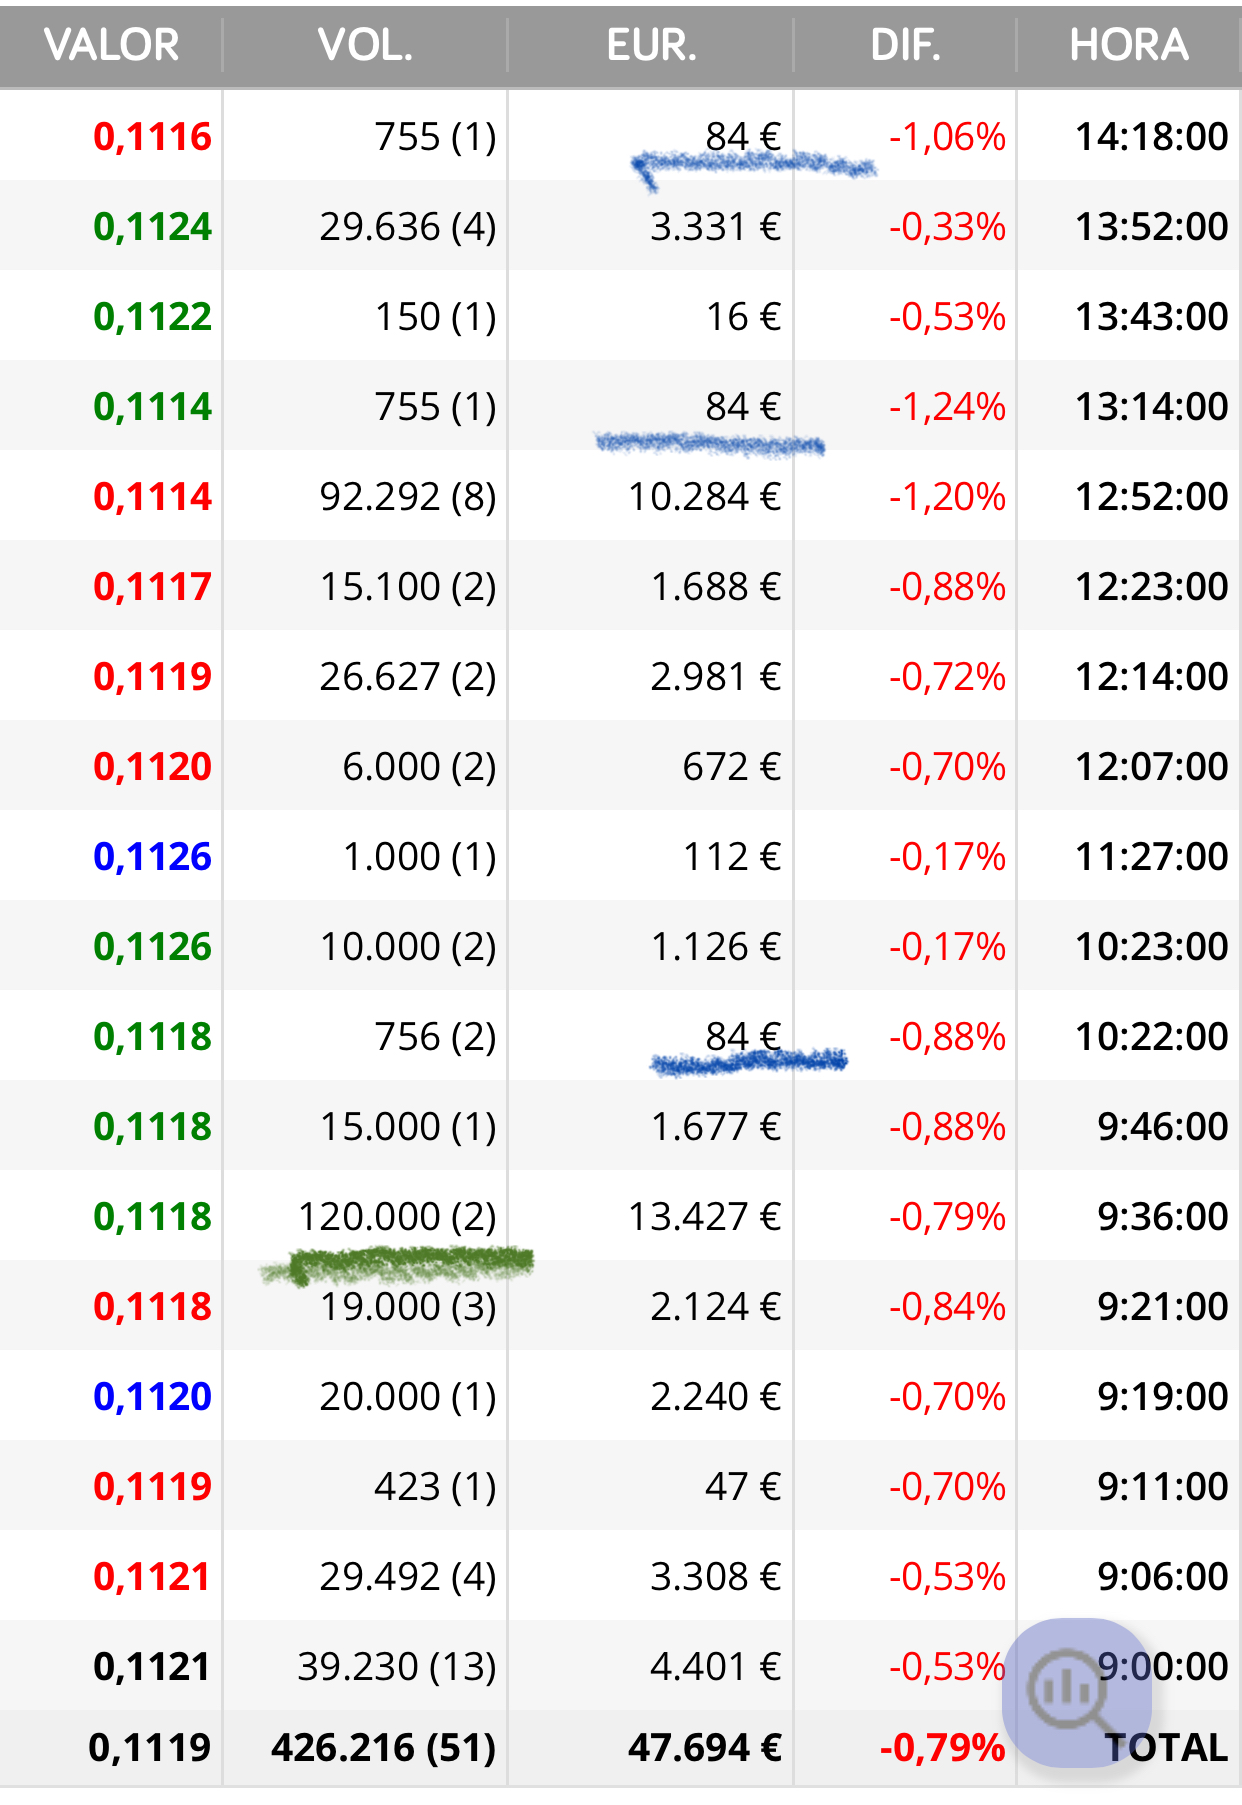1242x1805 pixels.
Task: Tap the floating chart search icon
Action: tap(1077, 1692)
